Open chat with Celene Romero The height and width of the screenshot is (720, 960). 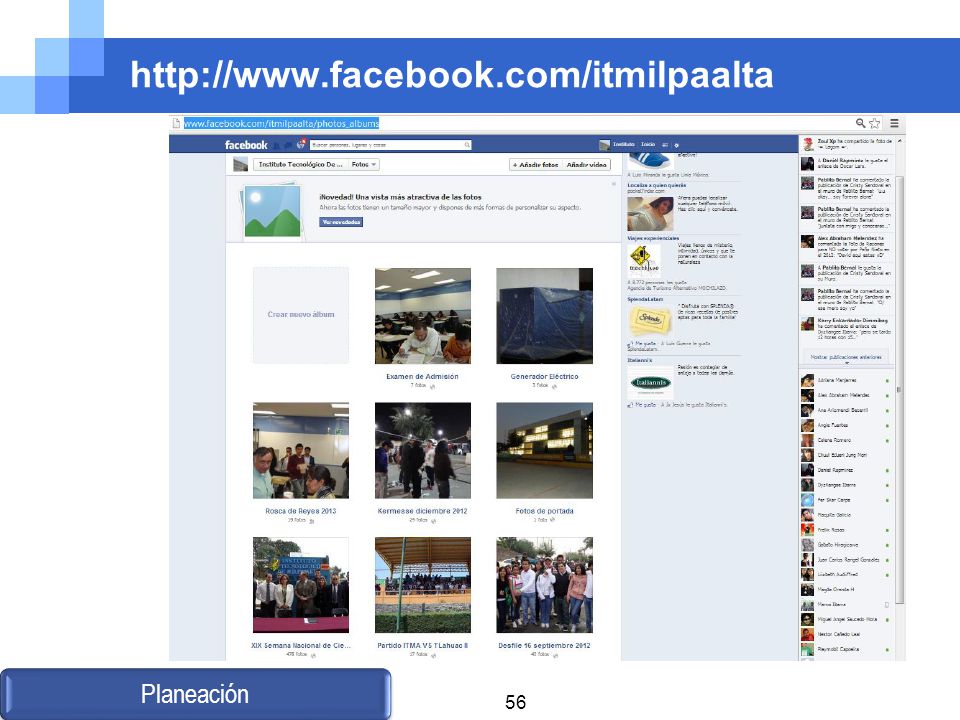[847, 440]
